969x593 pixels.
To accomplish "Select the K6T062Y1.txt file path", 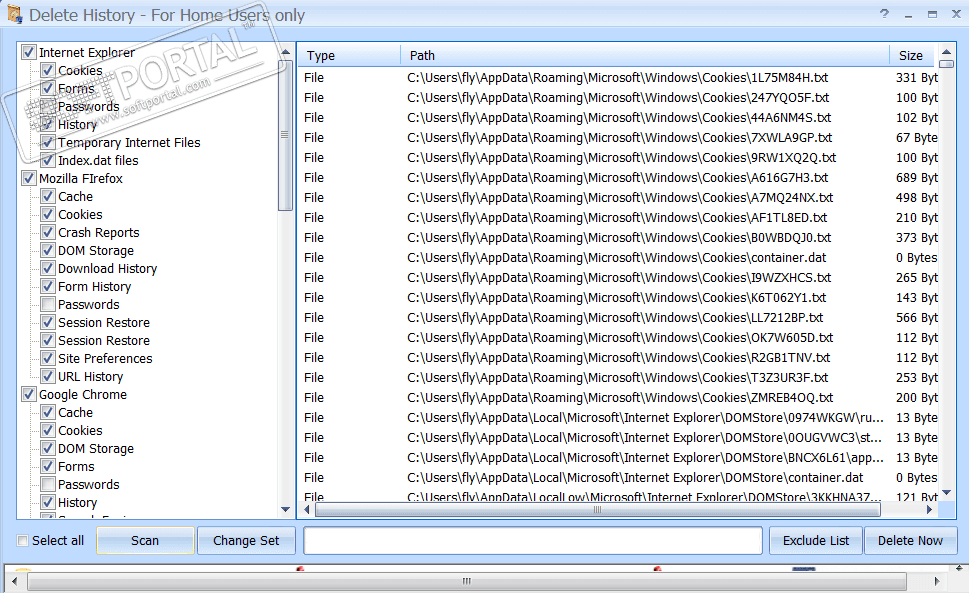I will (x=616, y=297).
